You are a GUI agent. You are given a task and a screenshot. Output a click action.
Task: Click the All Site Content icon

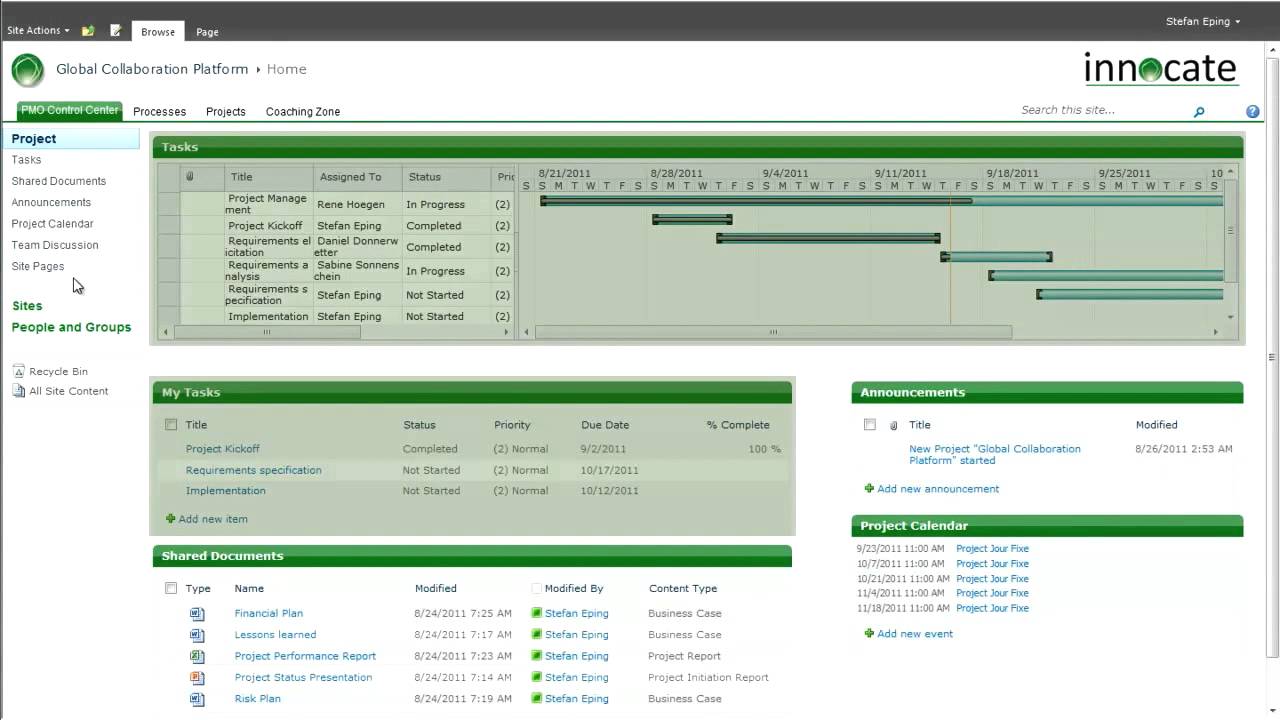tap(19, 391)
